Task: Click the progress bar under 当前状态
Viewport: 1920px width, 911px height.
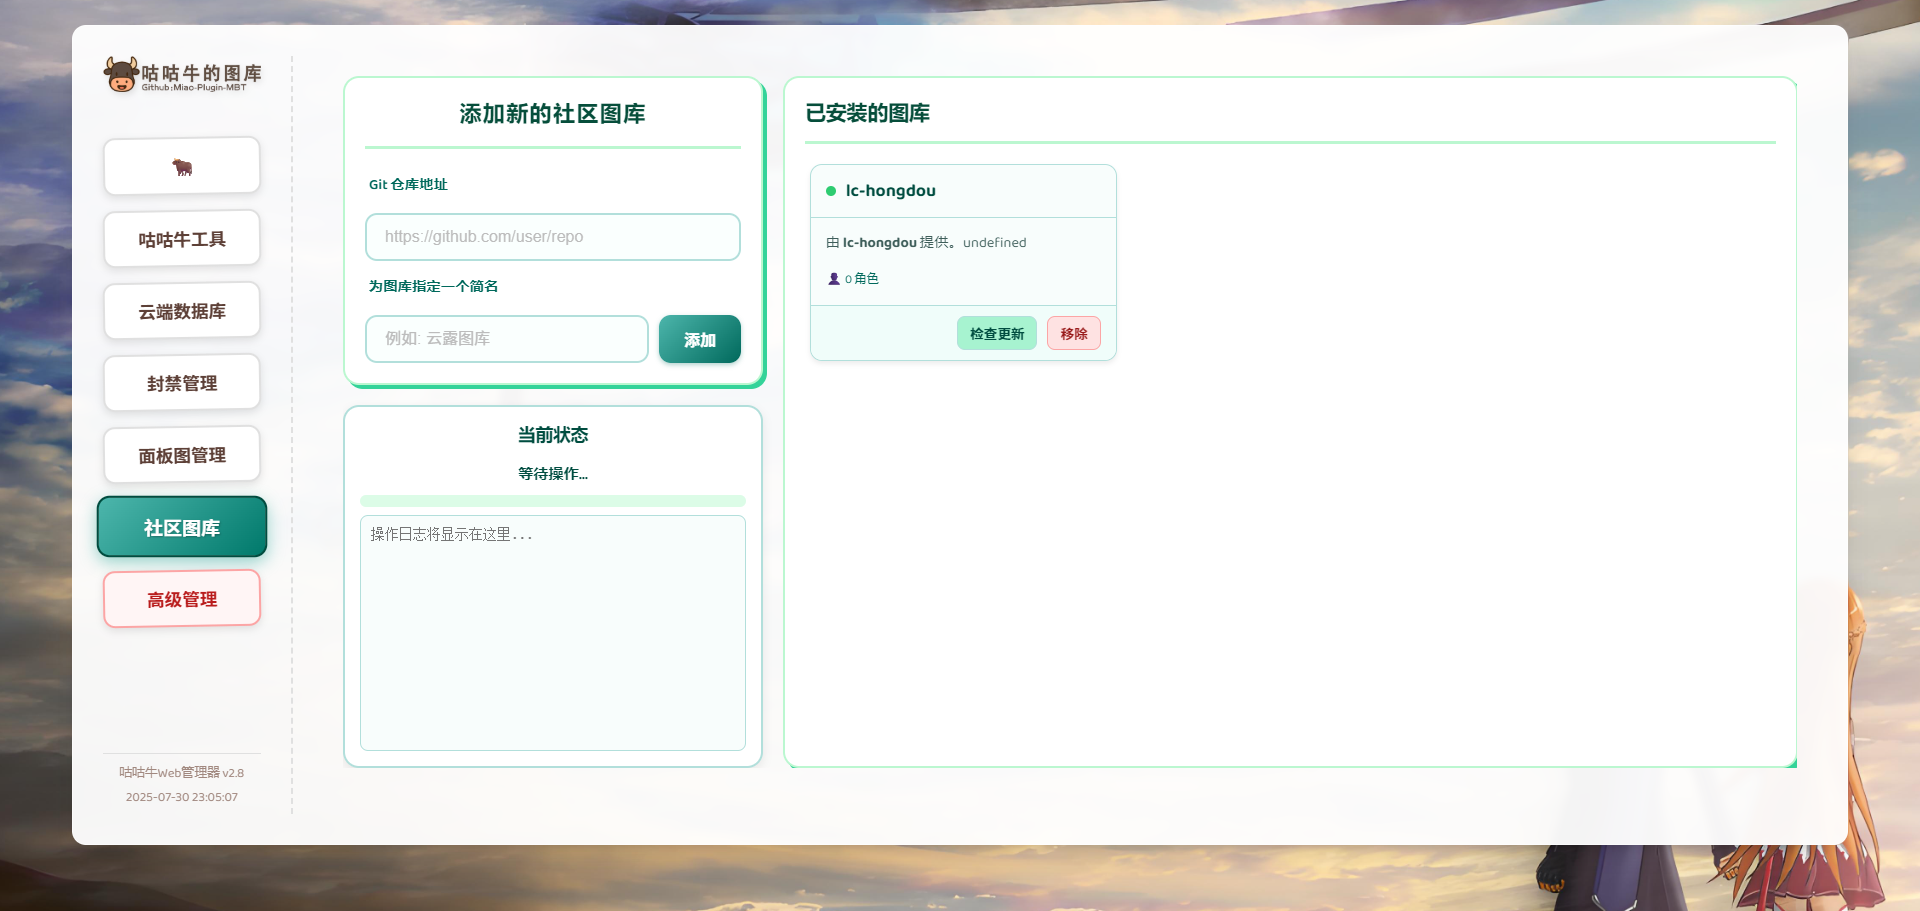Action: point(552,500)
